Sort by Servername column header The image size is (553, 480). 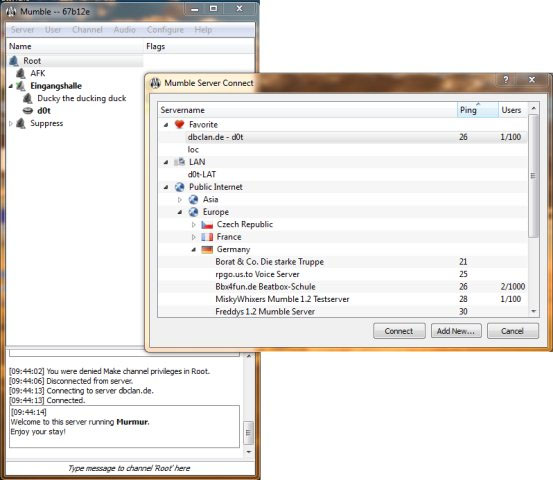click(x=307, y=110)
